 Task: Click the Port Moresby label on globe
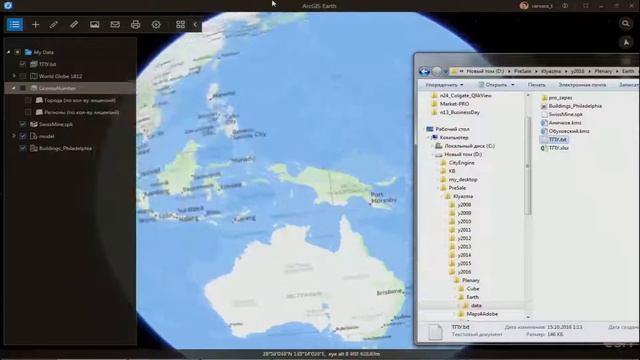click(x=384, y=198)
